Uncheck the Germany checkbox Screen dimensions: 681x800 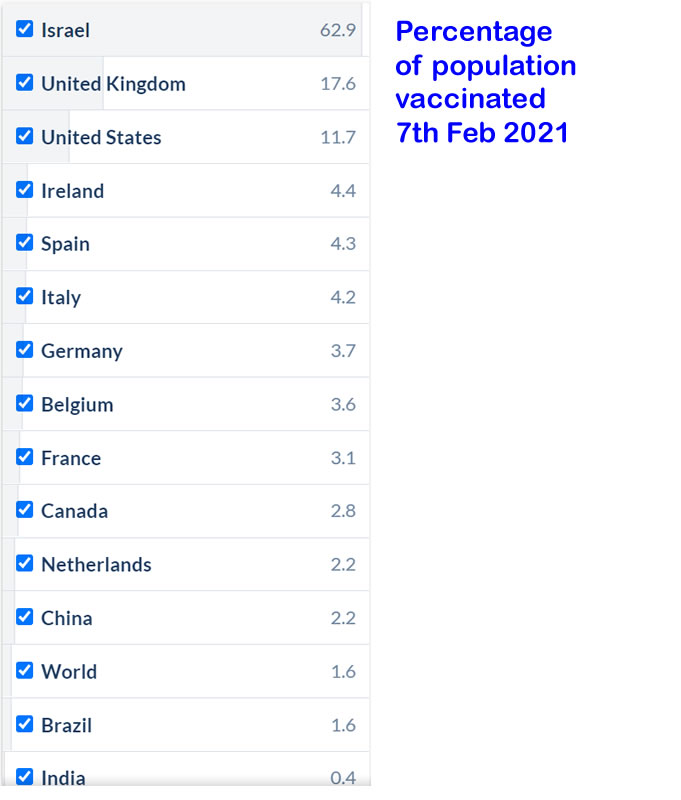tap(25, 350)
